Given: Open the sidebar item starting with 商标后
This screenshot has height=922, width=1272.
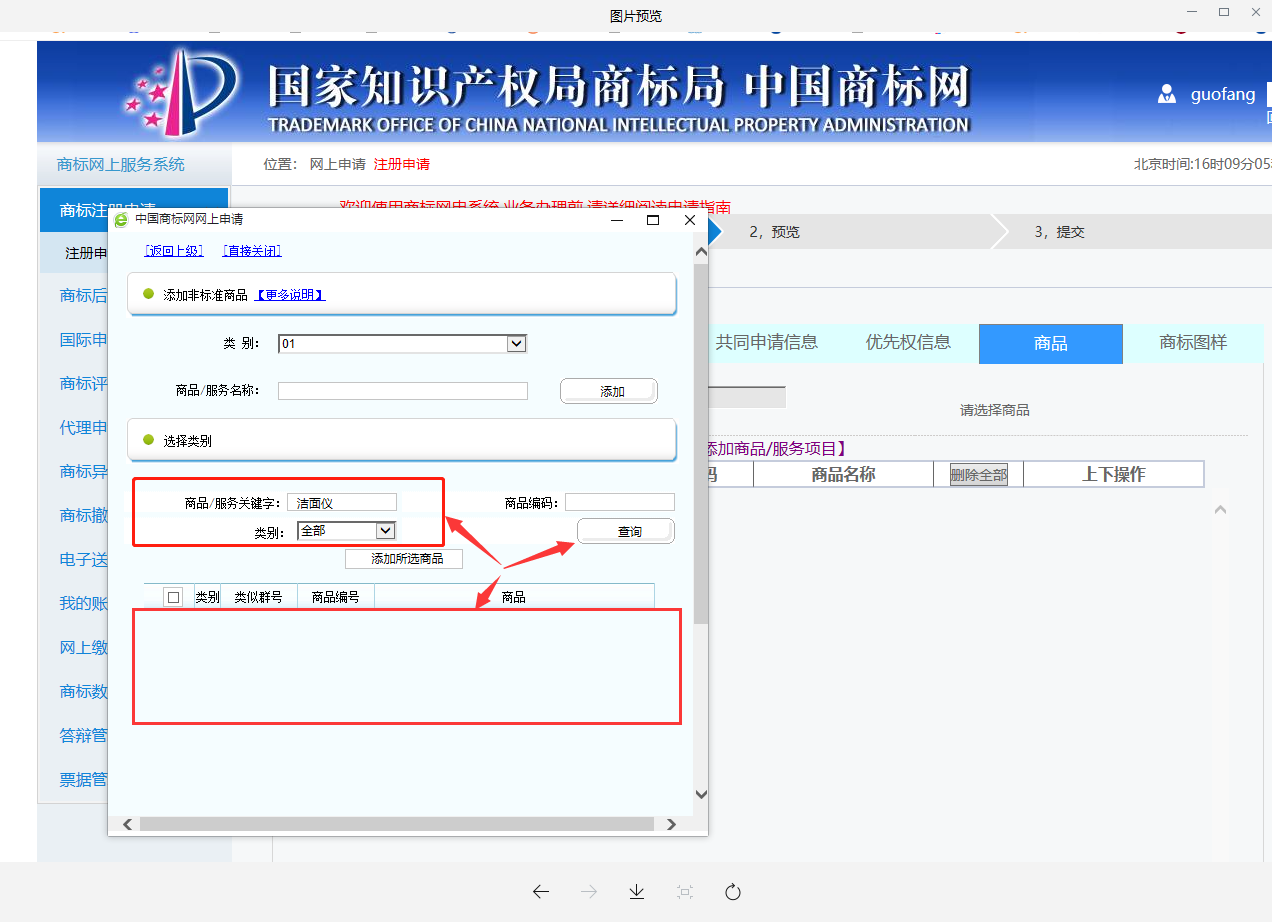Looking at the screenshot, I should click(x=84, y=295).
